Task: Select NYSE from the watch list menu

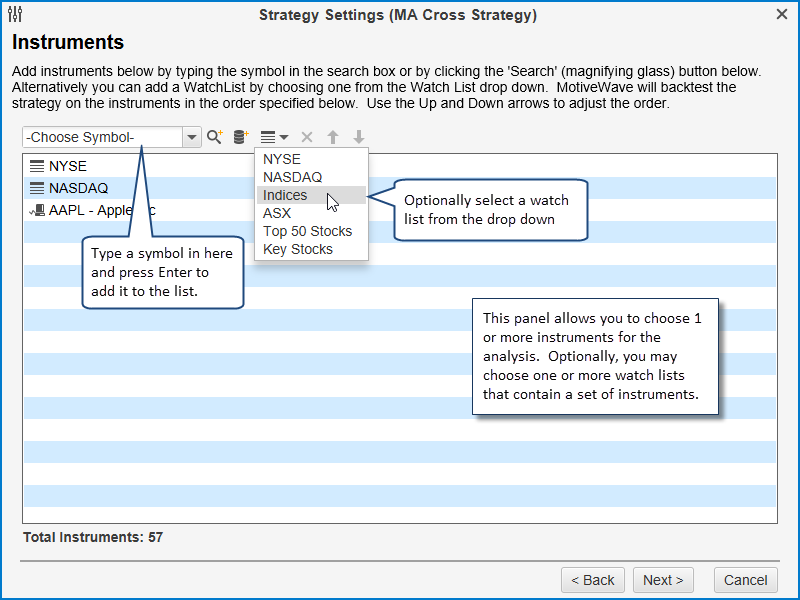Action: click(x=282, y=159)
